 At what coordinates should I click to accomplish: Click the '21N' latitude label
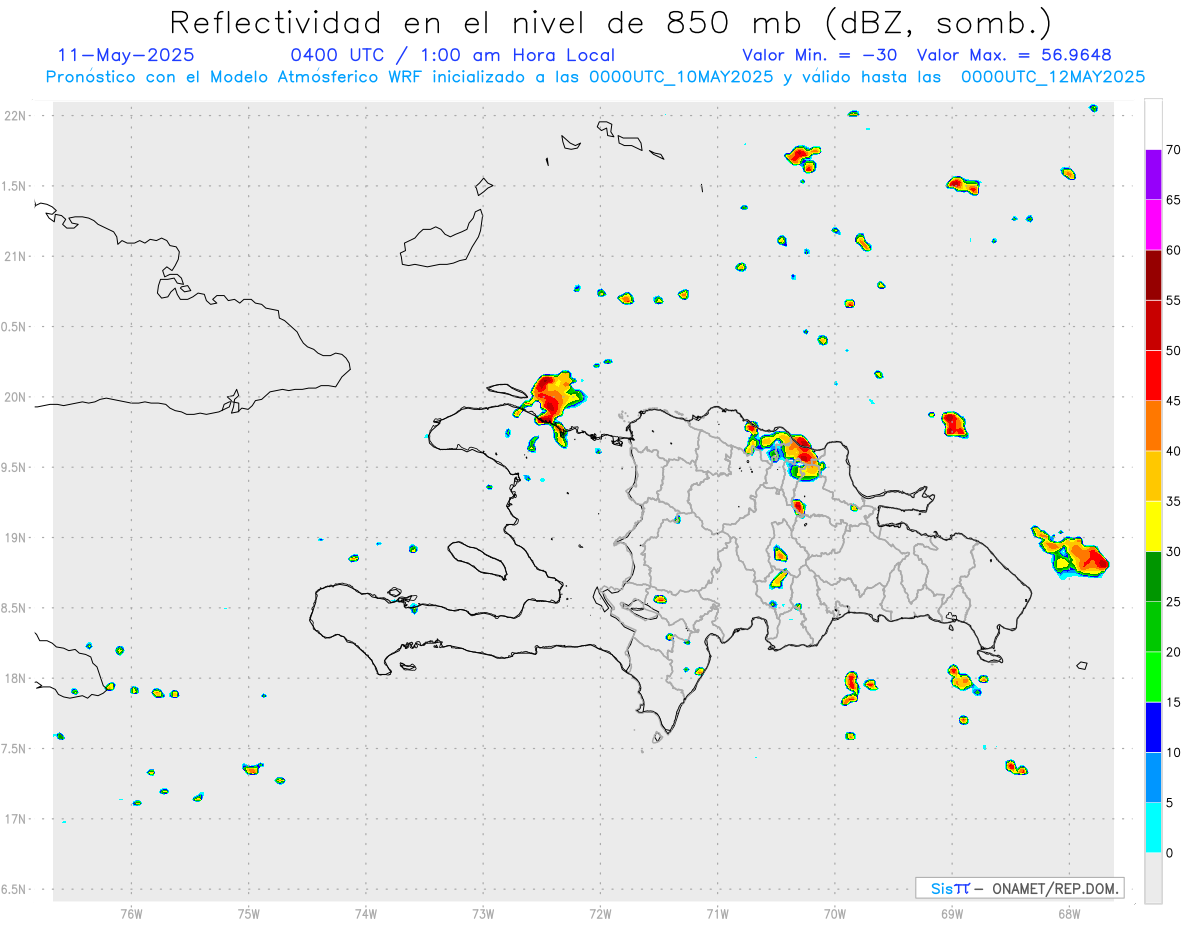tap(17, 256)
